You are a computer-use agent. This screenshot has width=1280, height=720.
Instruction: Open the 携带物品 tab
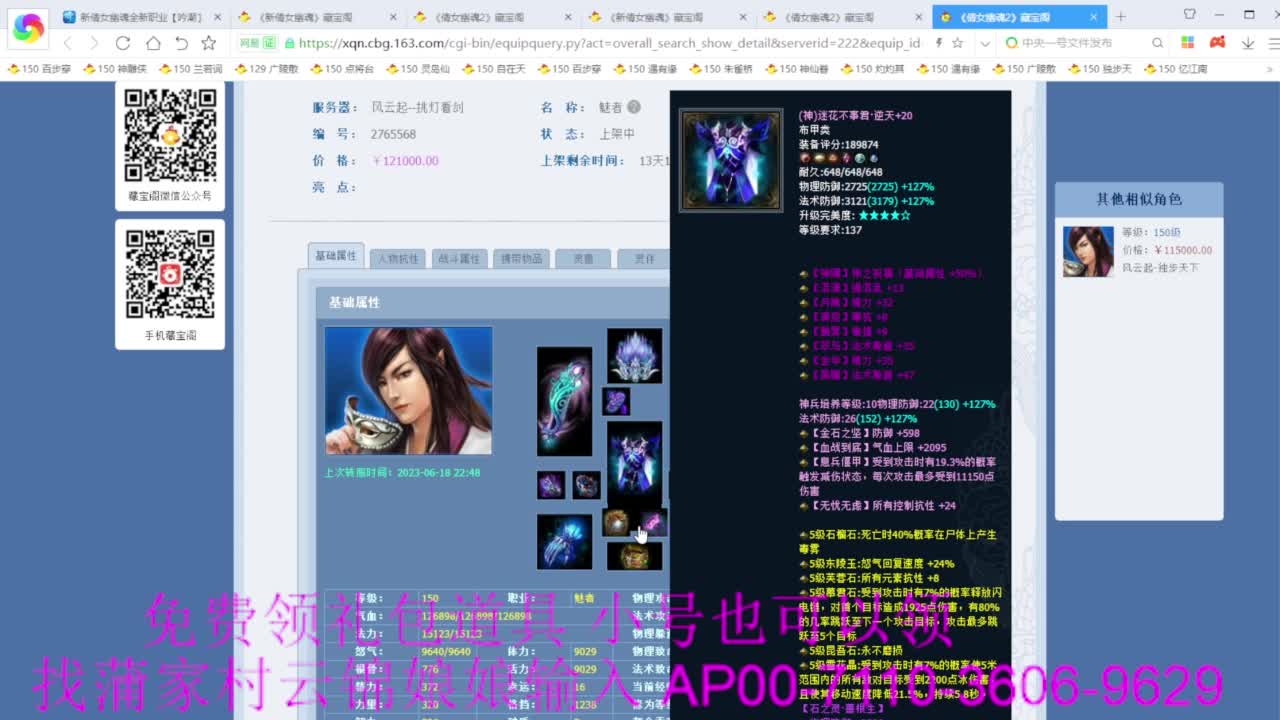click(521, 257)
